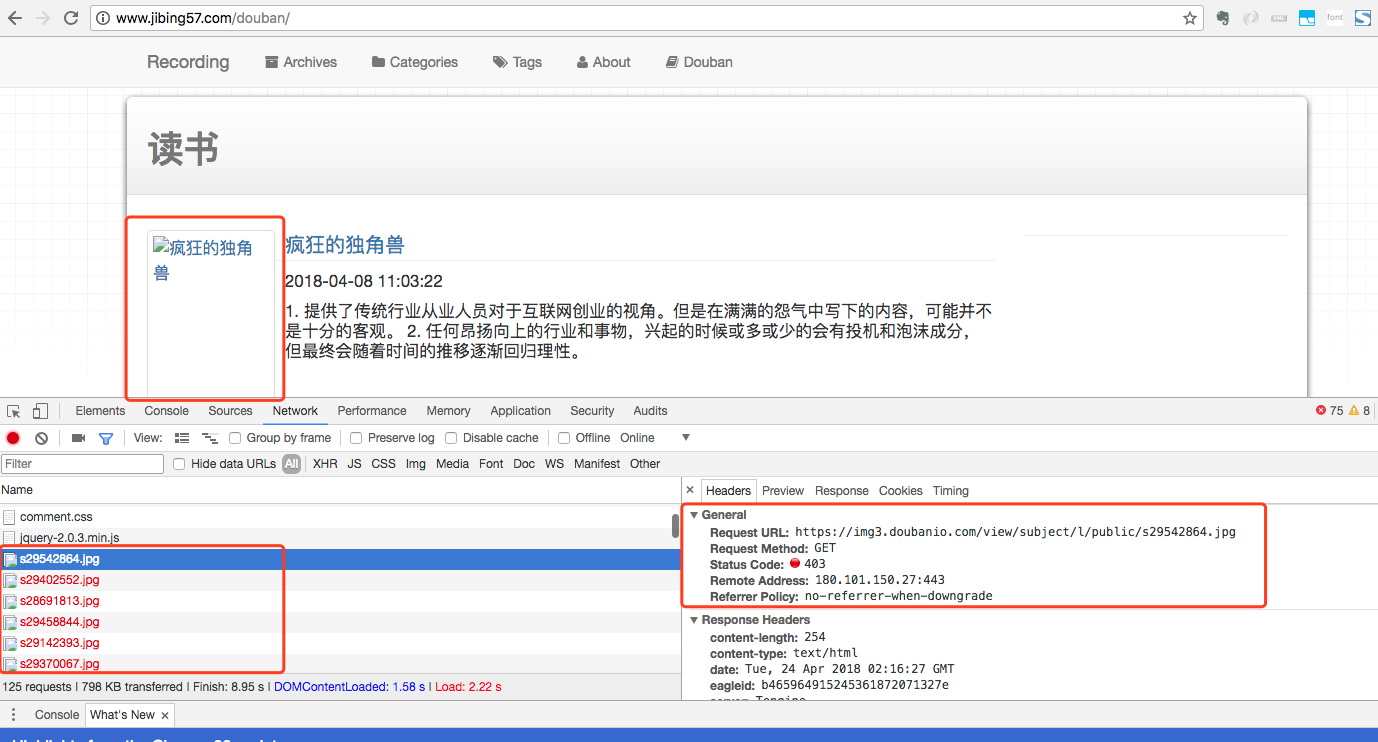
Task: Open the Categories nav link
Action: coord(415,62)
